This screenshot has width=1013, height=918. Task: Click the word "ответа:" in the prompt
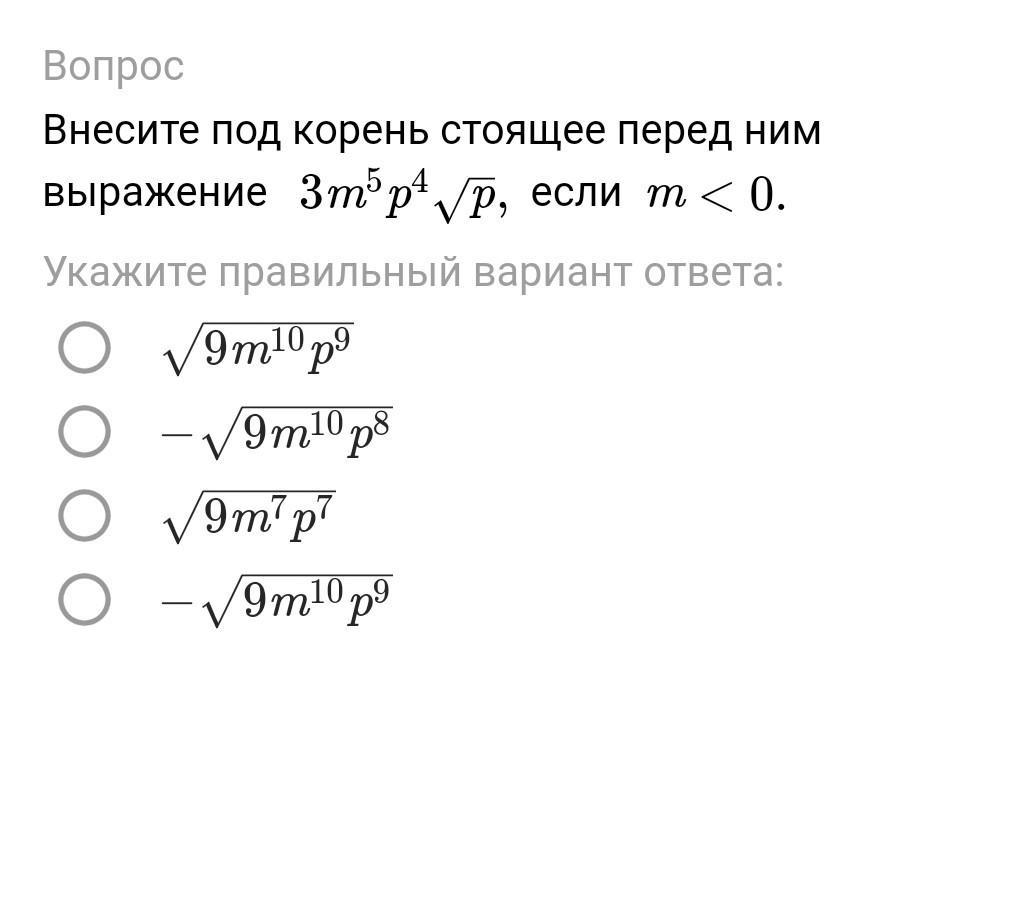coord(714,273)
